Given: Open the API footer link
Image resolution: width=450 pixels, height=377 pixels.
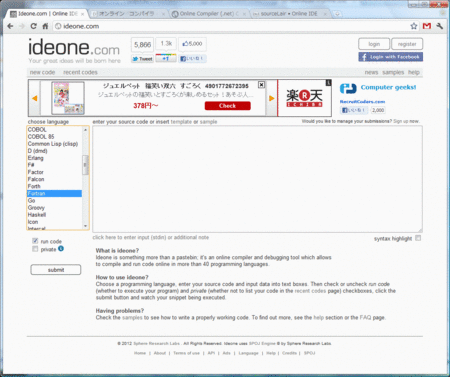Looking at the screenshot, I should tap(211, 353).
